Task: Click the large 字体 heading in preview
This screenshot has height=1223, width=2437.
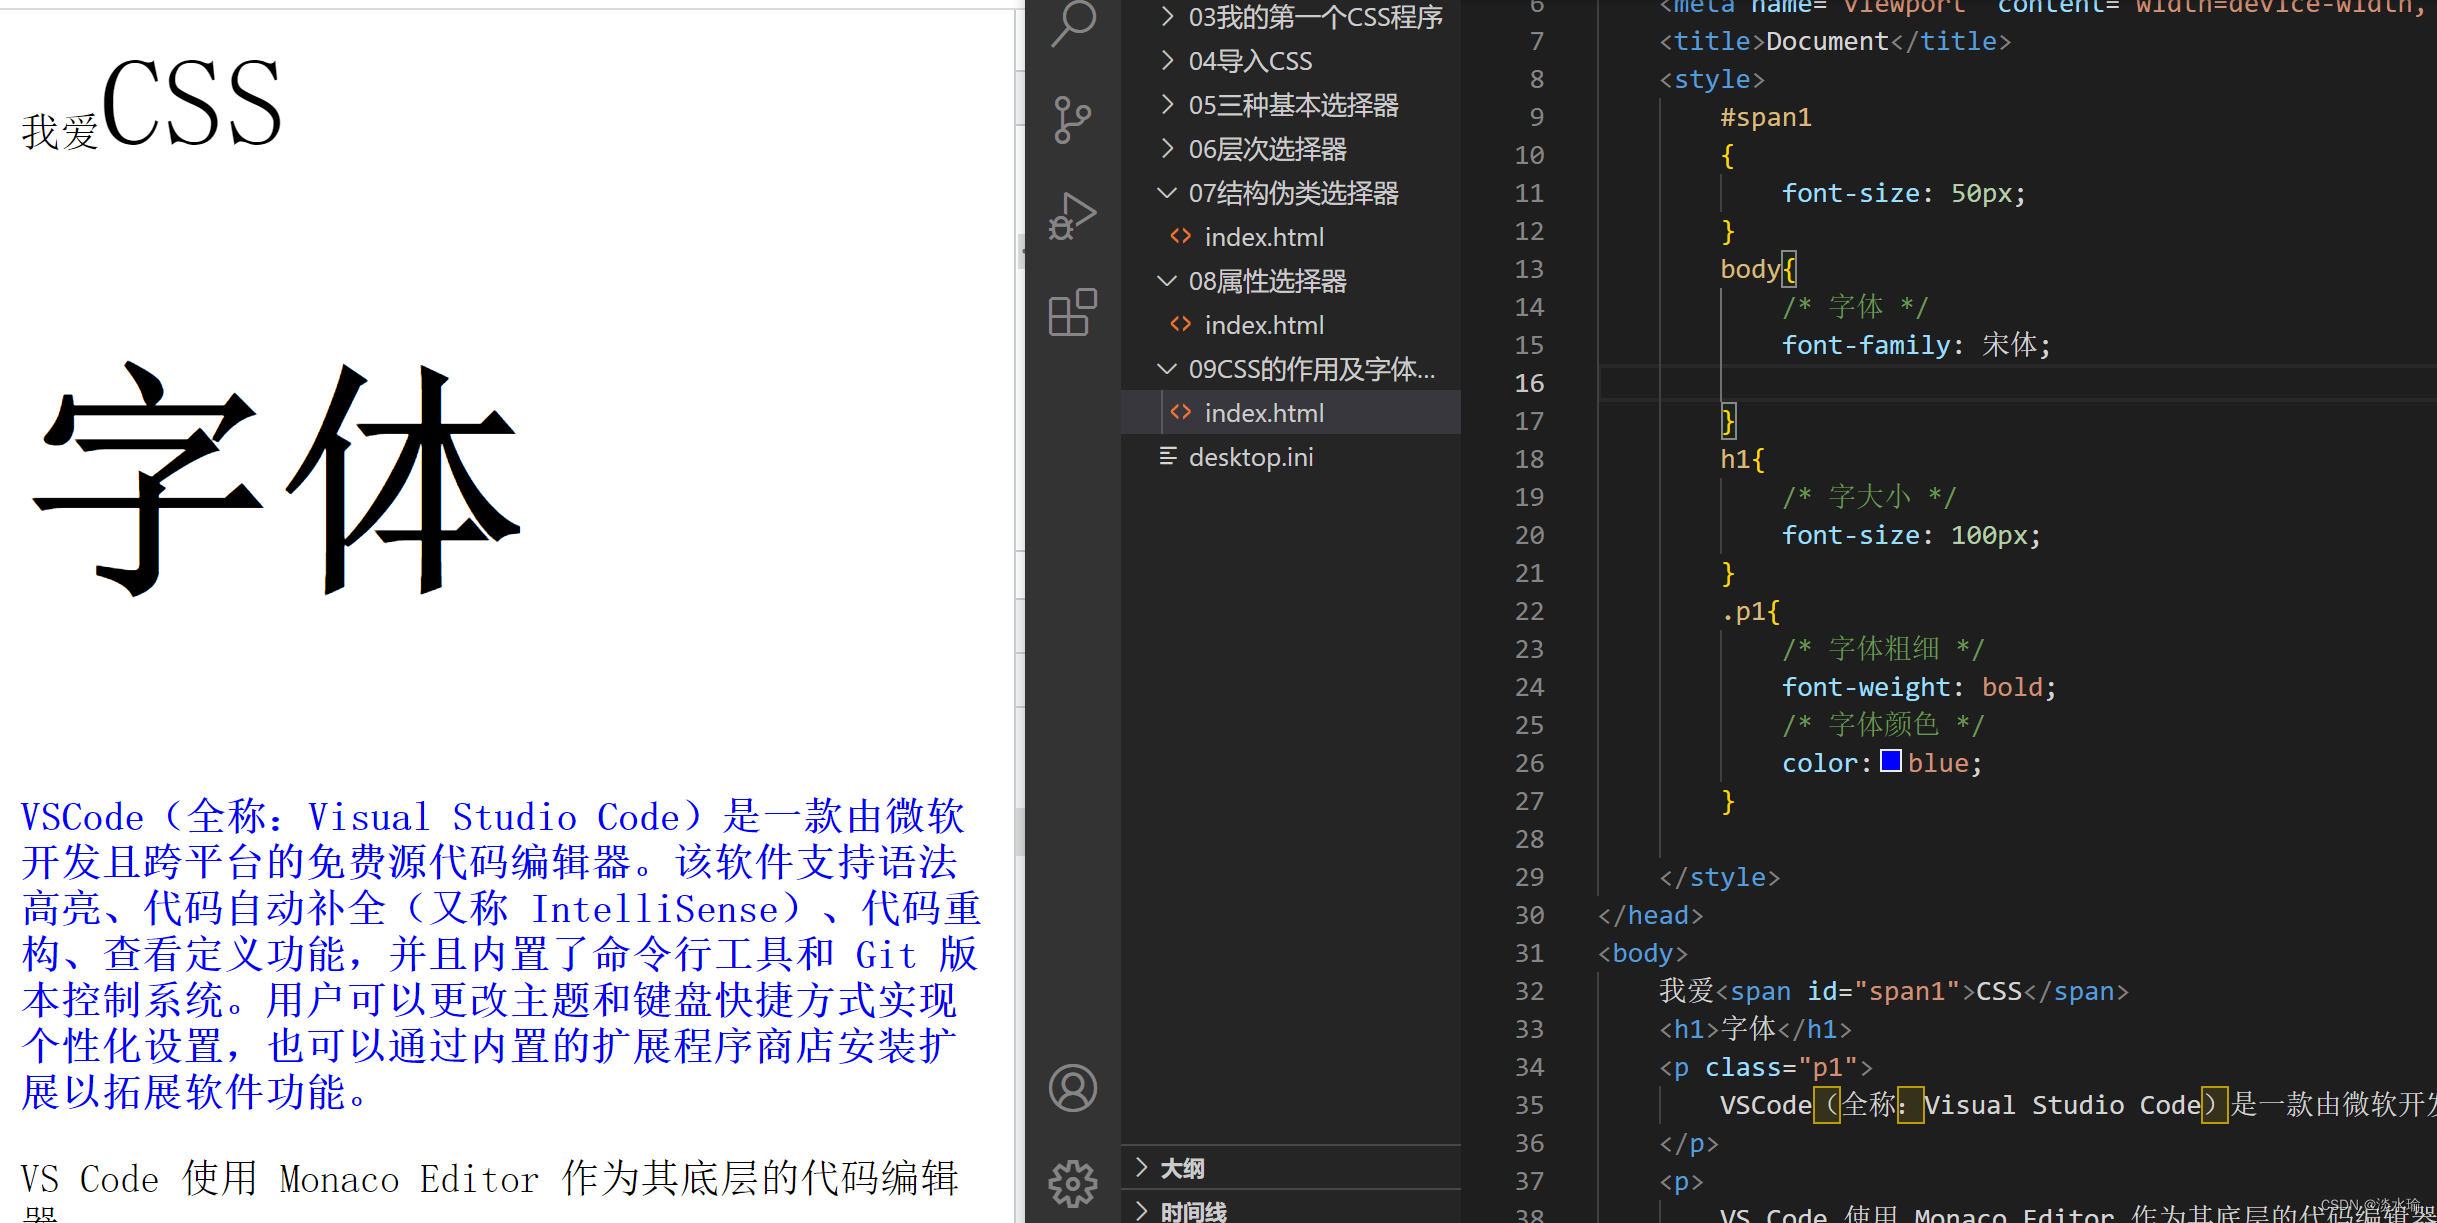Action: 277,480
